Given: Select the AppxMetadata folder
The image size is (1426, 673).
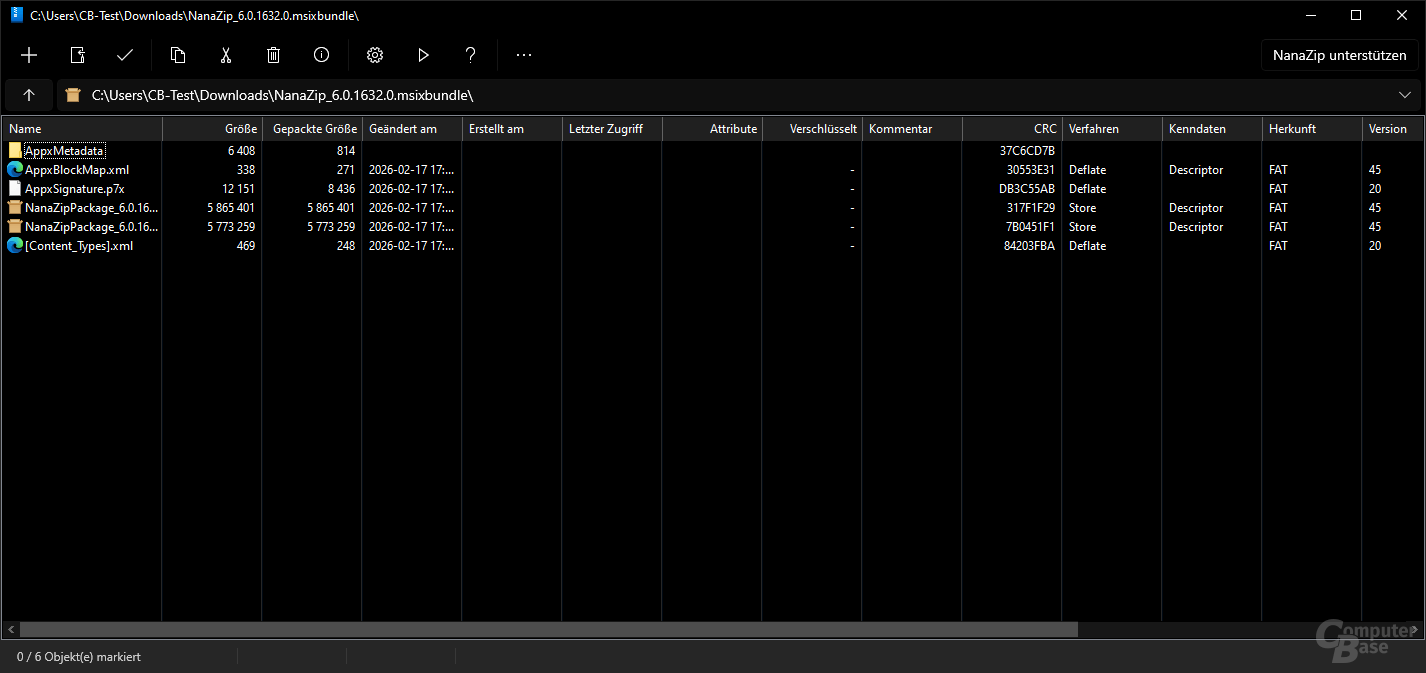Looking at the screenshot, I should [64, 151].
